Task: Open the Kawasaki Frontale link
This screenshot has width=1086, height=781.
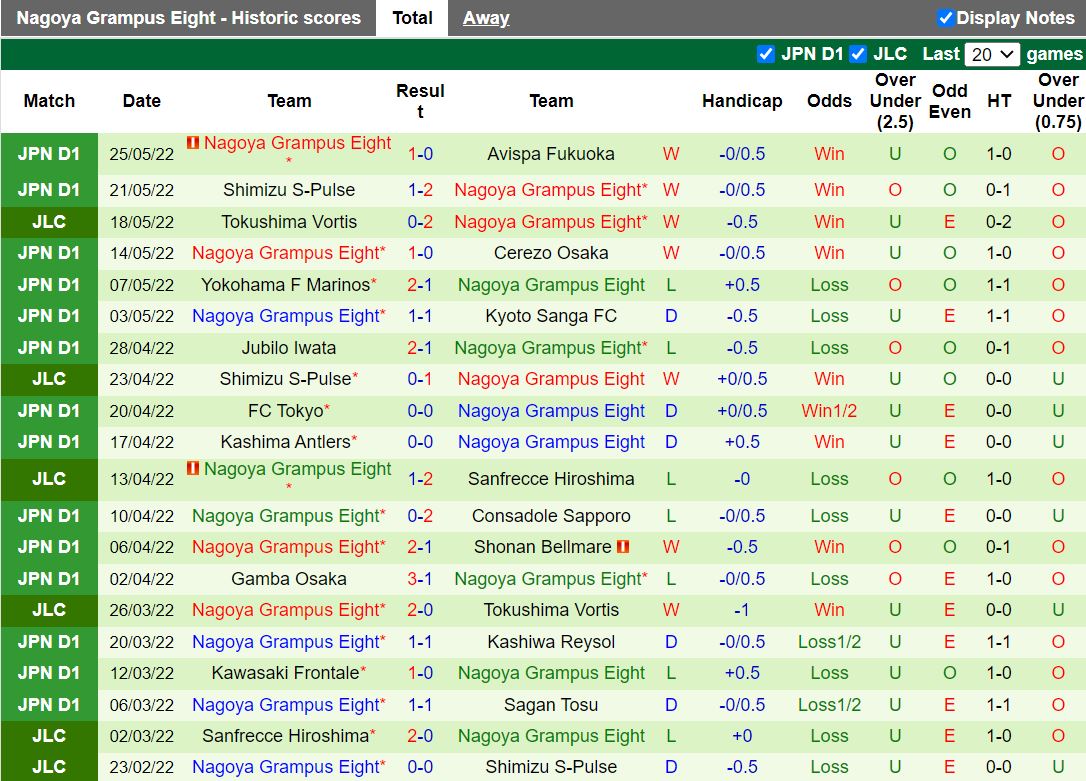Action: pyautogui.click(x=283, y=673)
